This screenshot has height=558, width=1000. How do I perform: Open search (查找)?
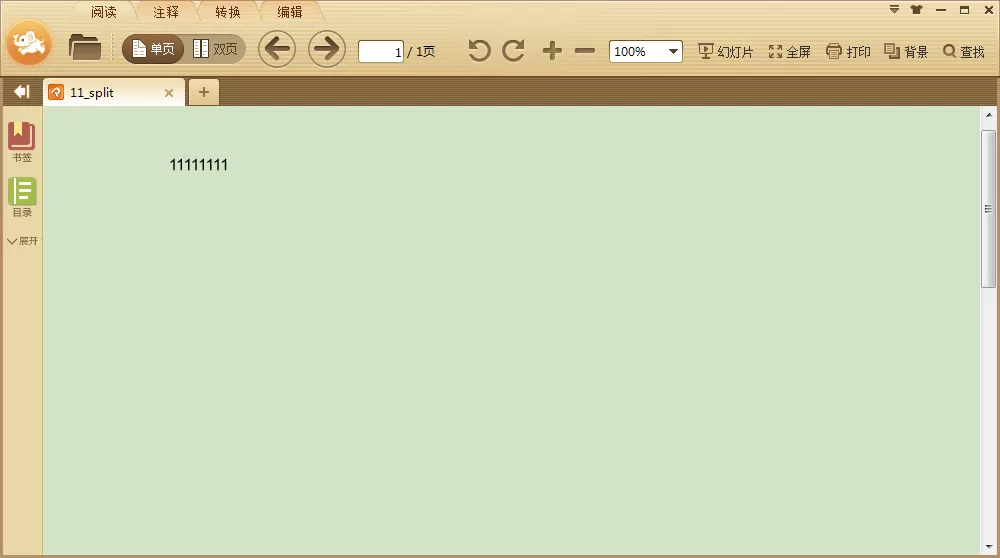pos(964,52)
